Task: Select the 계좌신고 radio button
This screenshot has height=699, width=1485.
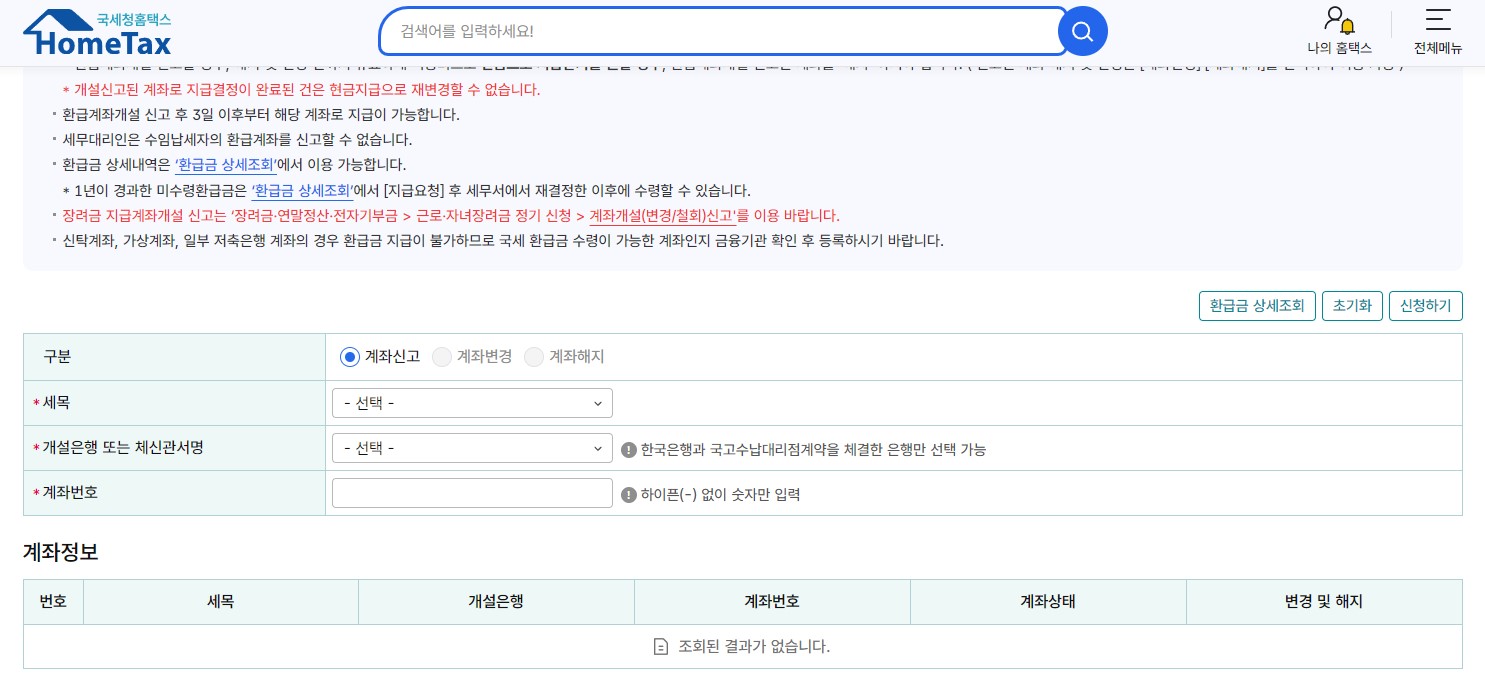Action: click(x=350, y=357)
